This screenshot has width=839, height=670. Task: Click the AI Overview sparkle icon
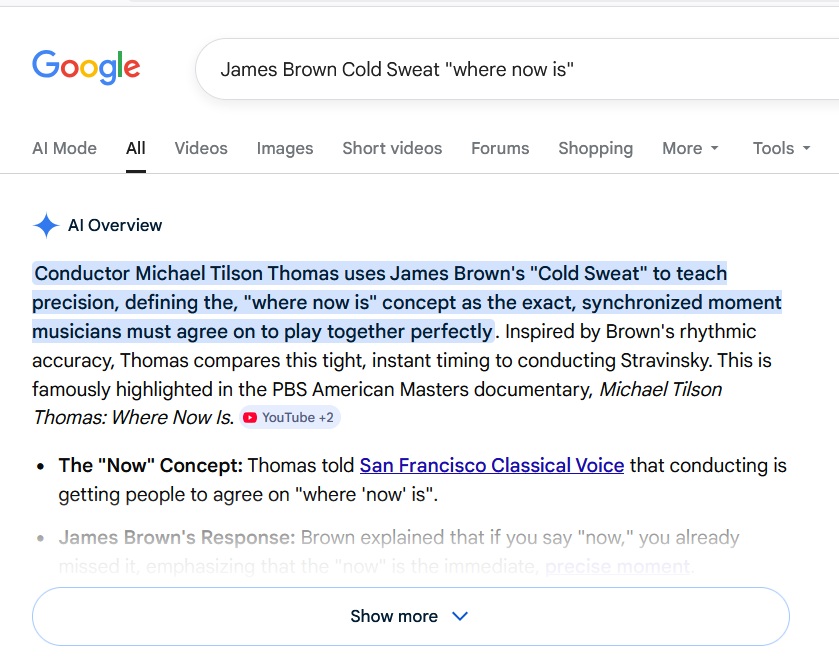point(46,225)
